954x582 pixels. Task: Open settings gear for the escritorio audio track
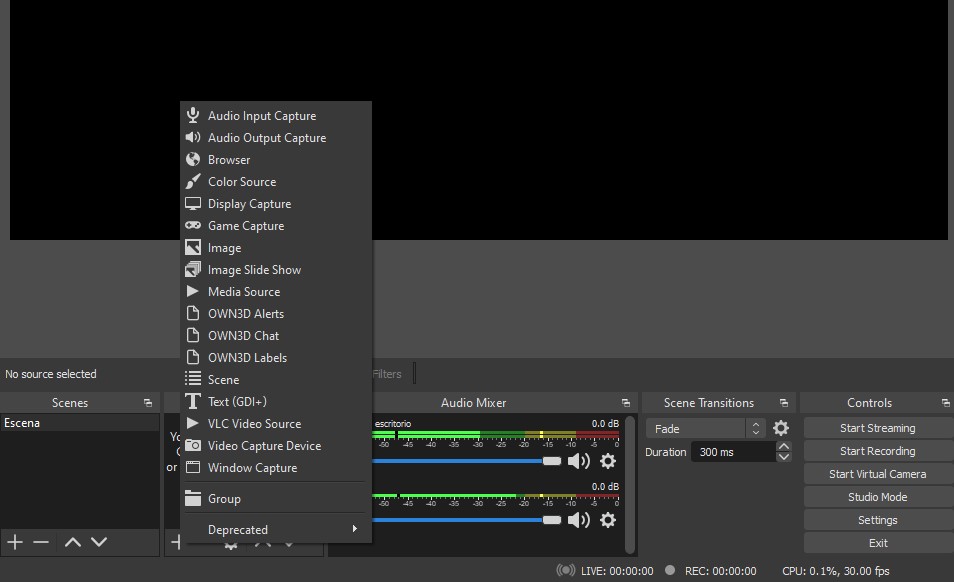(x=607, y=461)
